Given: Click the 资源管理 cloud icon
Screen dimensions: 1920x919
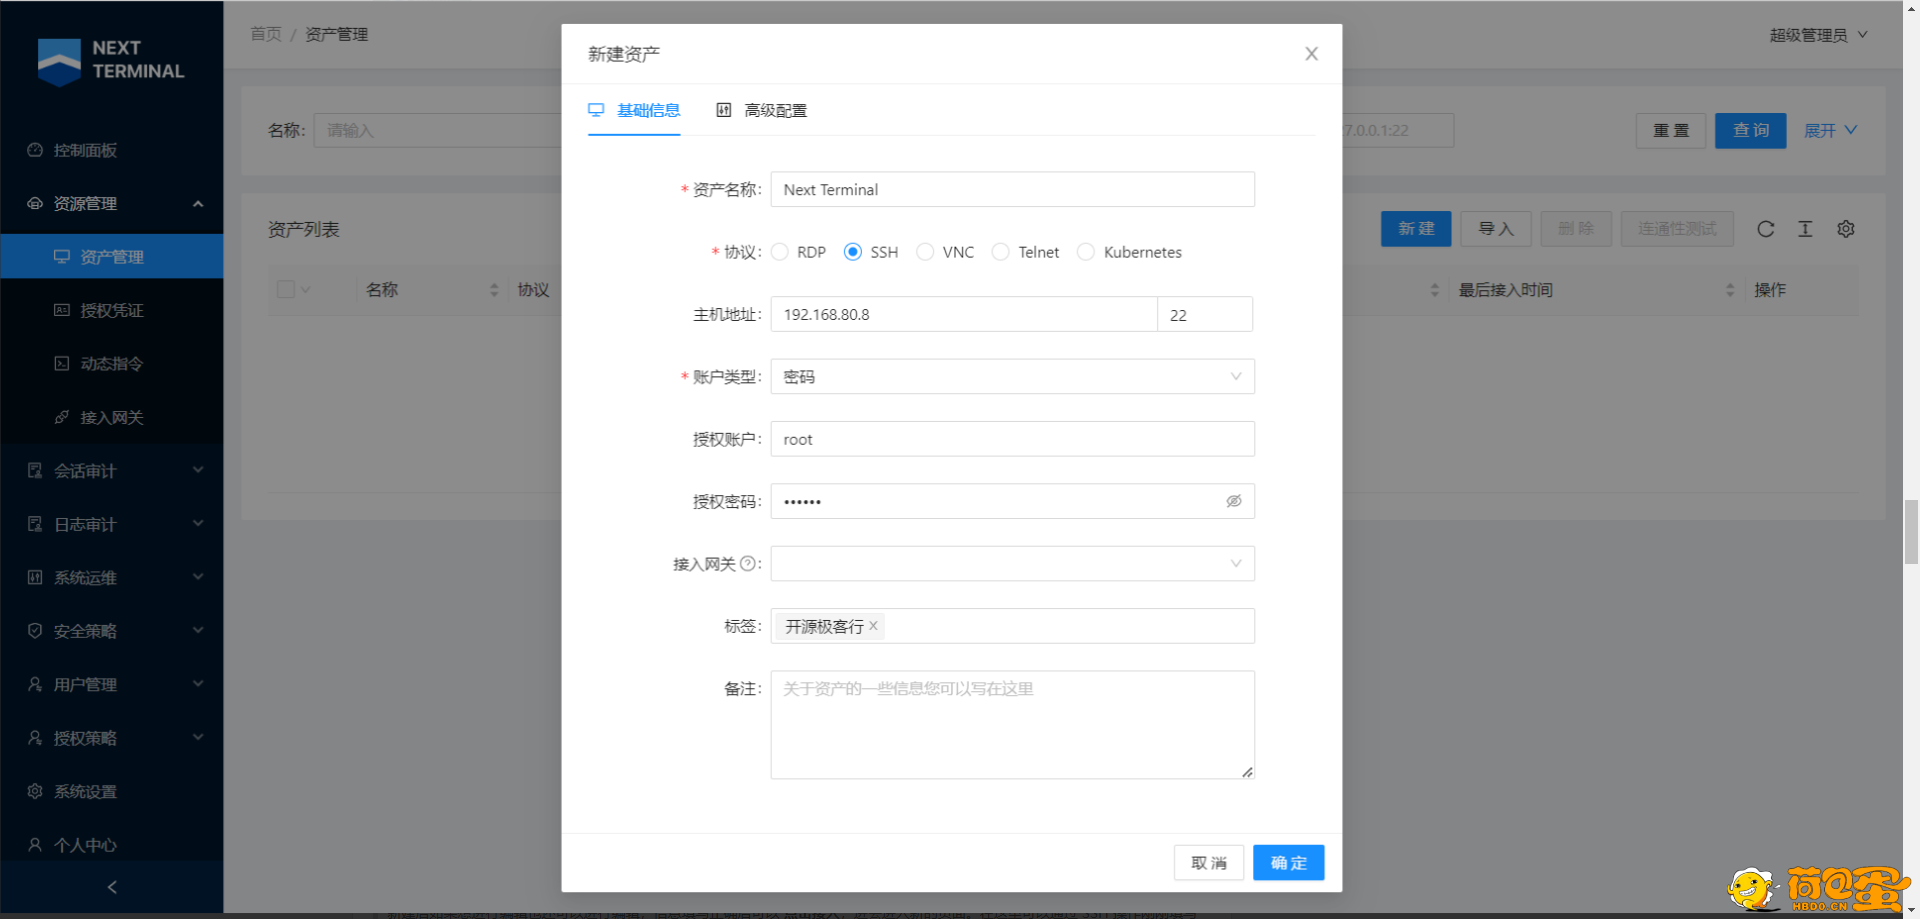Looking at the screenshot, I should (35, 203).
